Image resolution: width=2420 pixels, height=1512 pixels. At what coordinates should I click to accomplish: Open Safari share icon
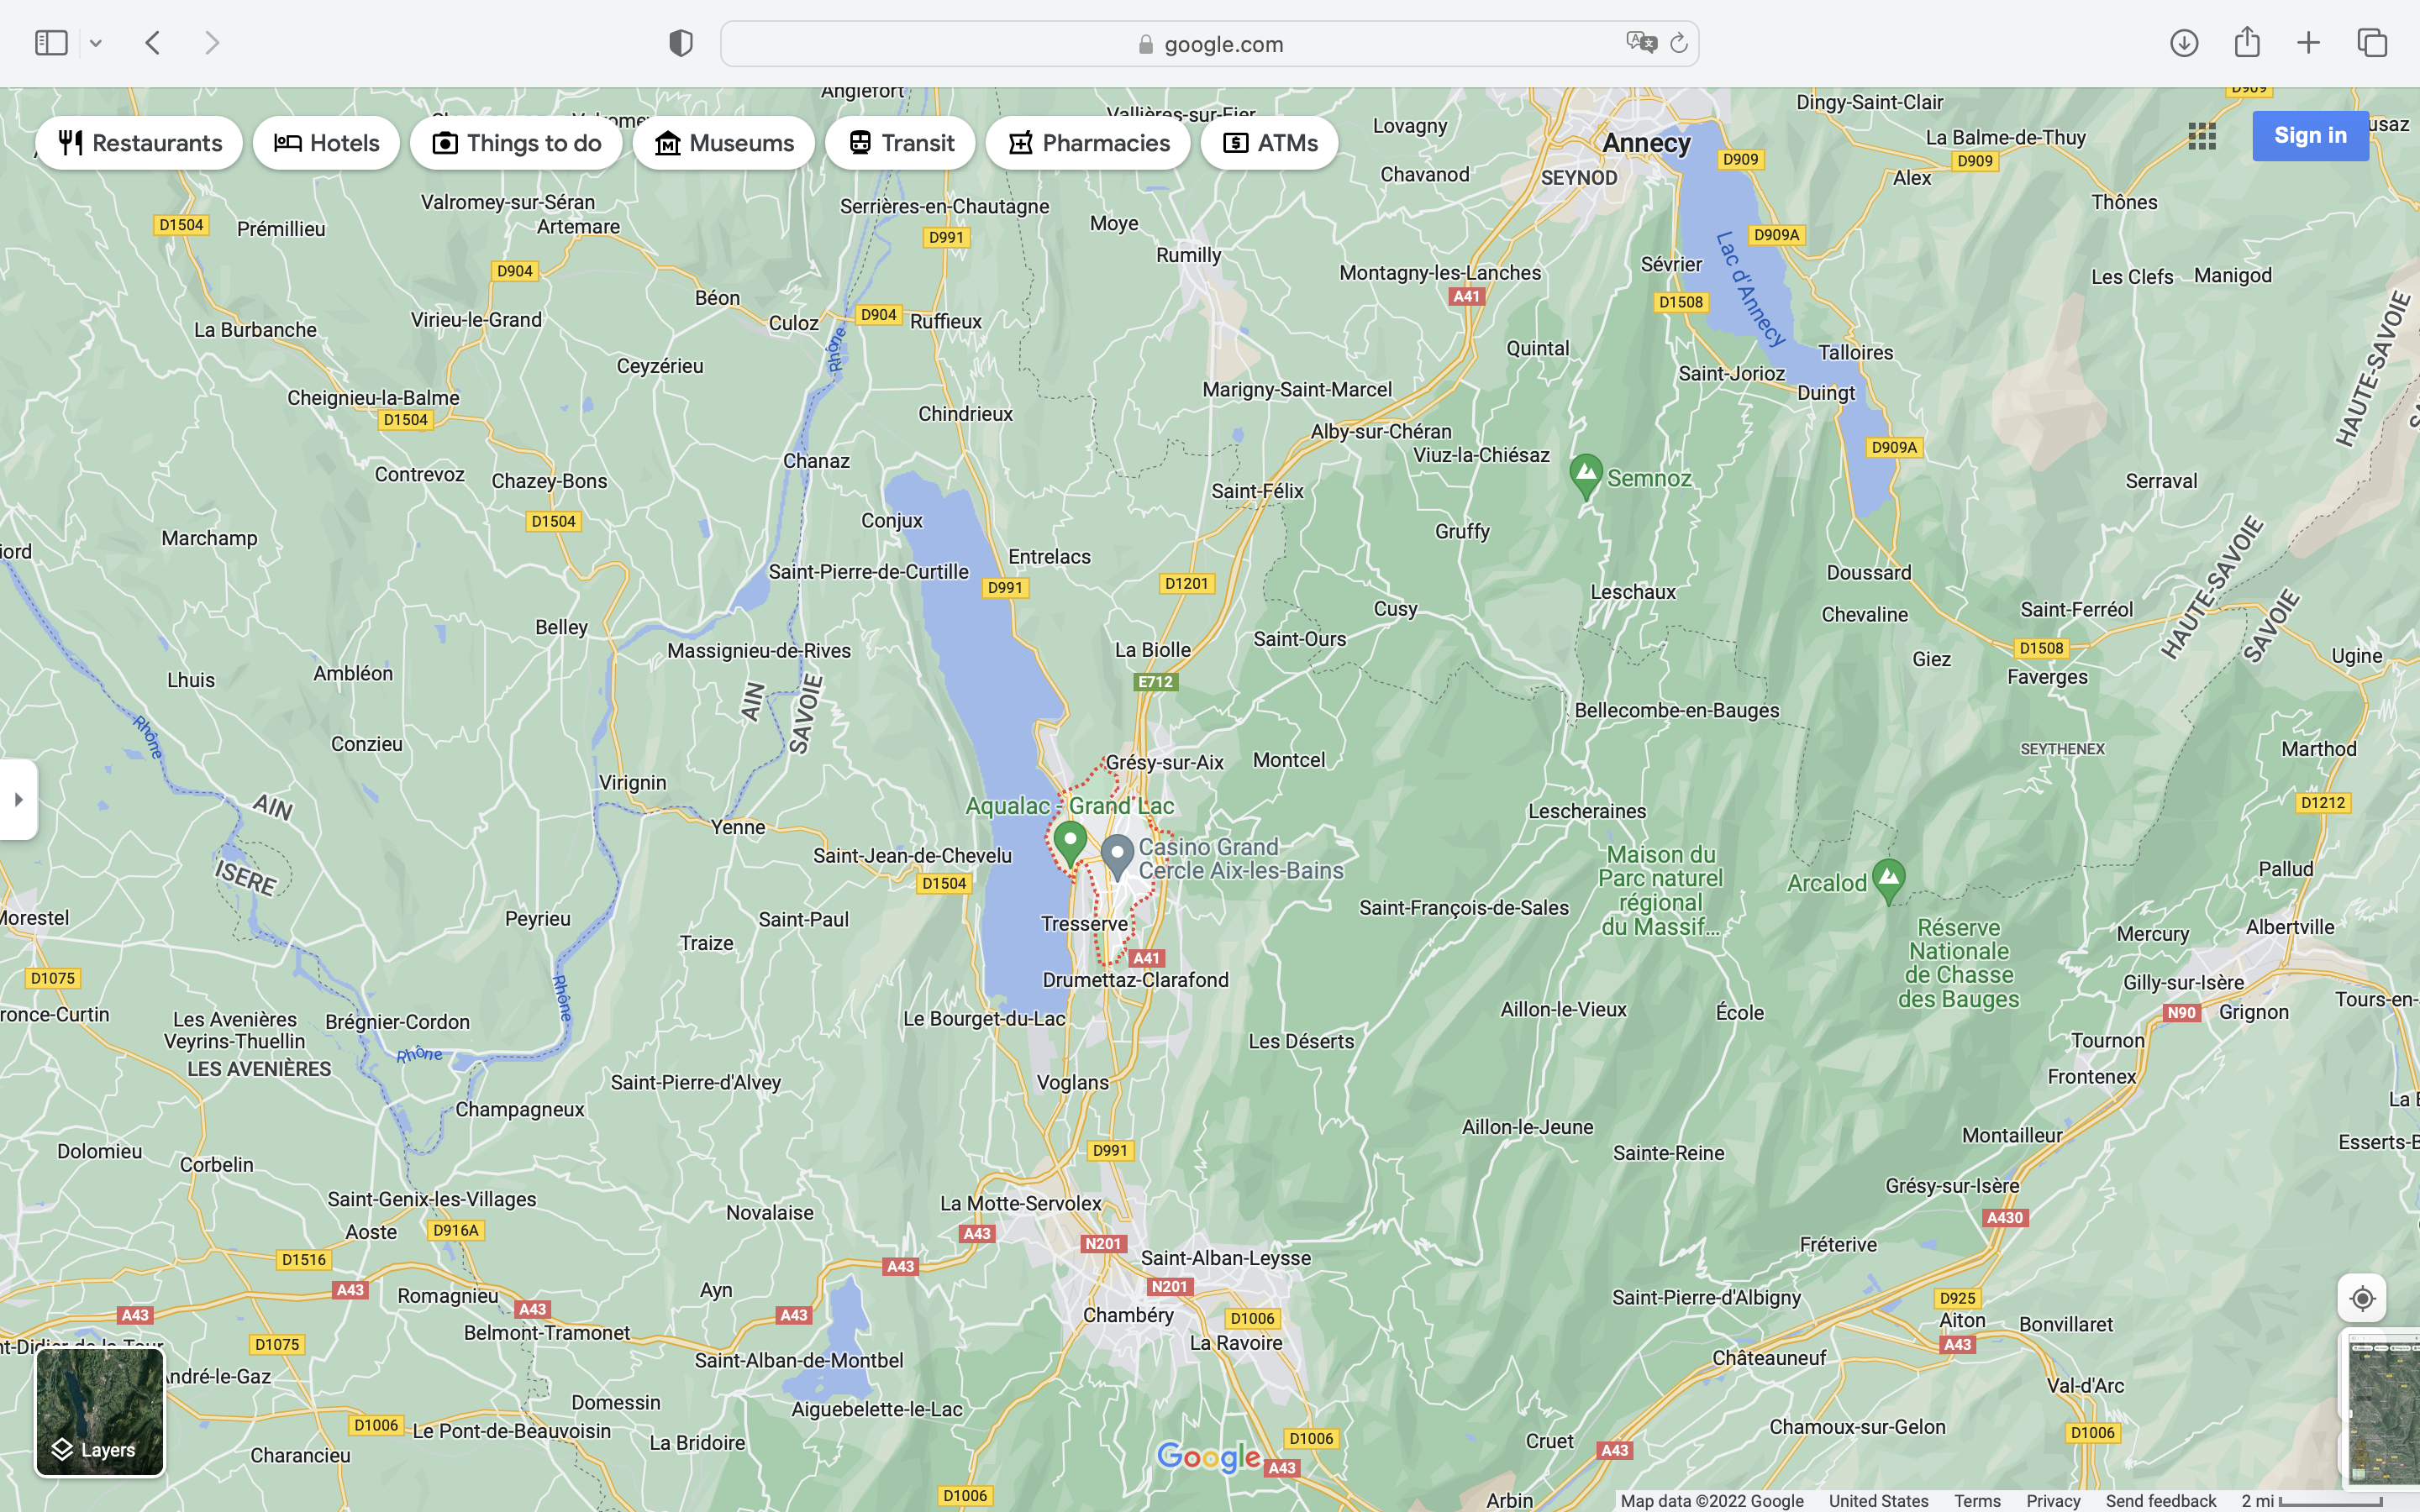pyautogui.click(x=2246, y=43)
